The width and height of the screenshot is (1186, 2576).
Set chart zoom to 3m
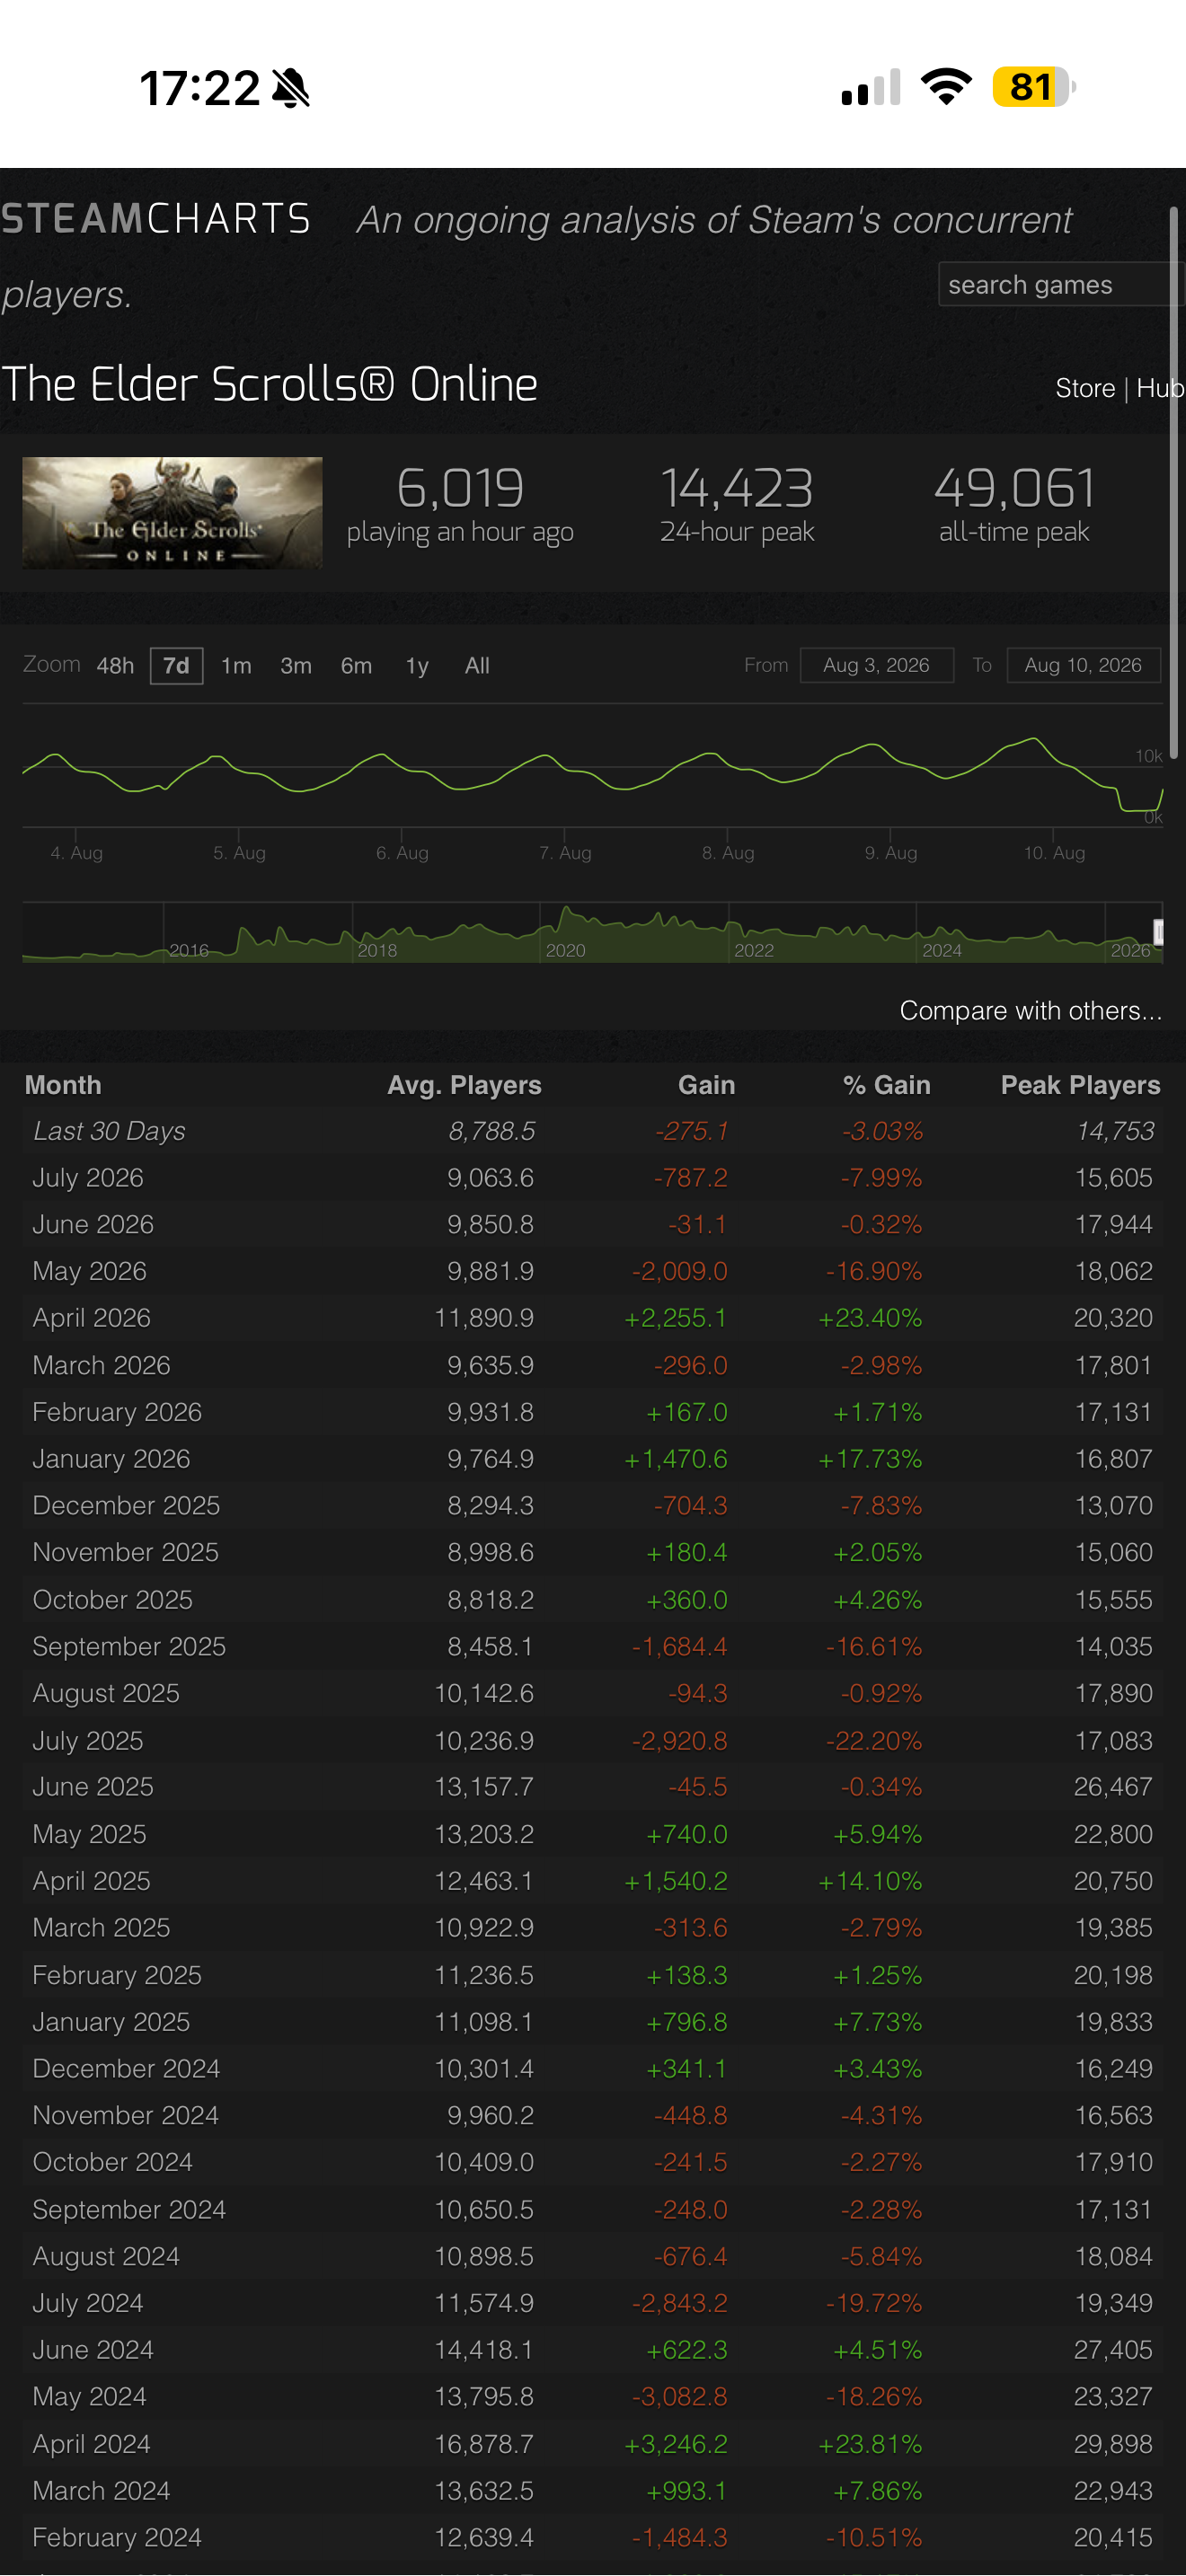pos(296,666)
